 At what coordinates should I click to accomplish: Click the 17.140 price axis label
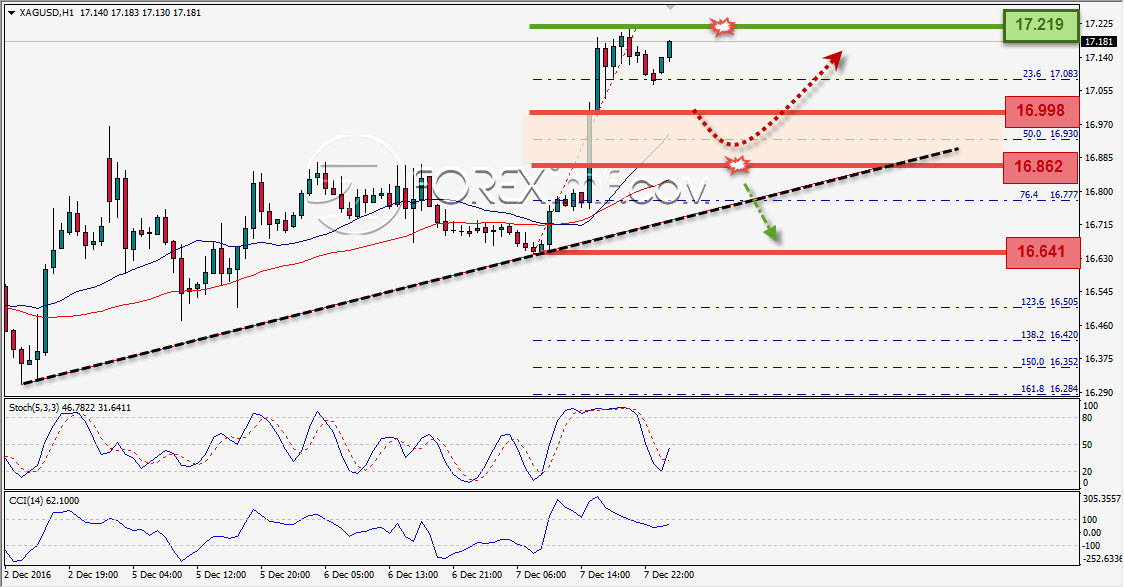(x=1098, y=57)
